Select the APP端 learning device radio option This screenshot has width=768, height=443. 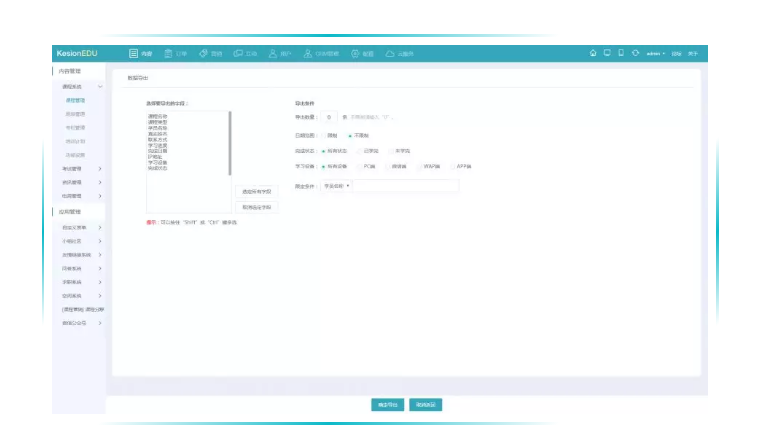tap(452, 166)
